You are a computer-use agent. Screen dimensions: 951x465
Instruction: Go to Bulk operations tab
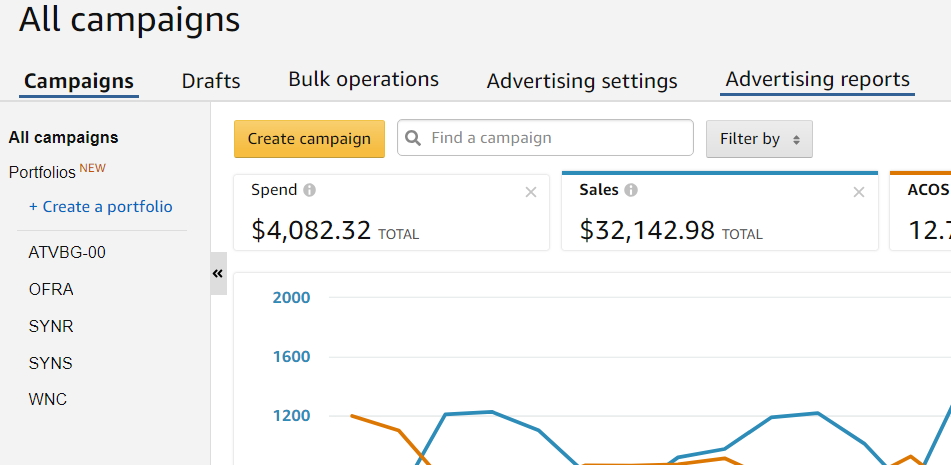tap(363, 79)
